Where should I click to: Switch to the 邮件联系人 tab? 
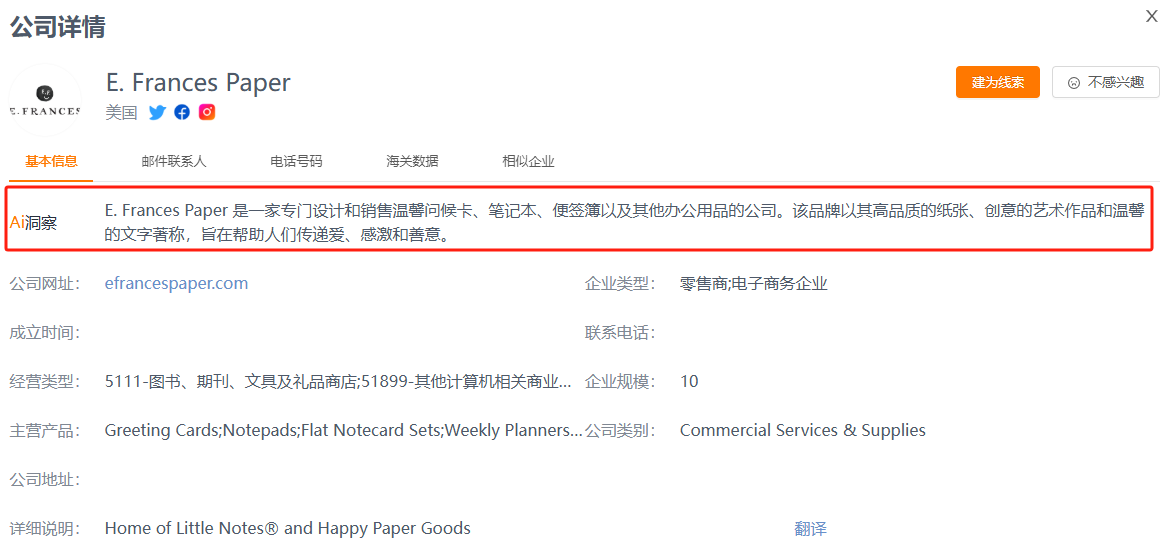(174, 161)
